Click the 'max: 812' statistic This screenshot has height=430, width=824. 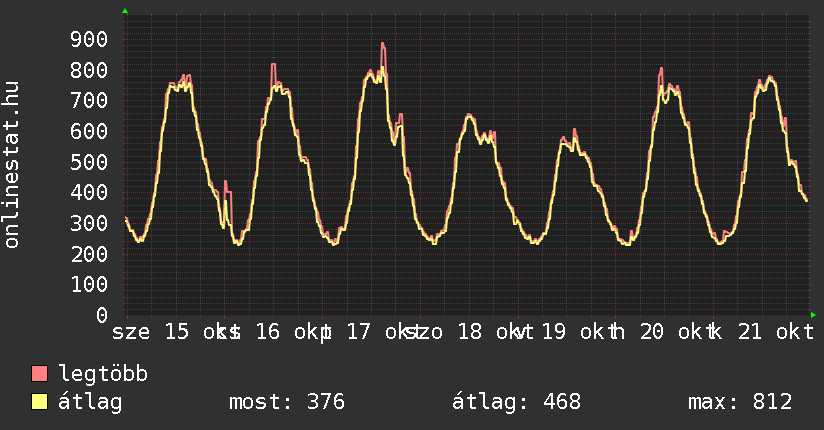740,402
